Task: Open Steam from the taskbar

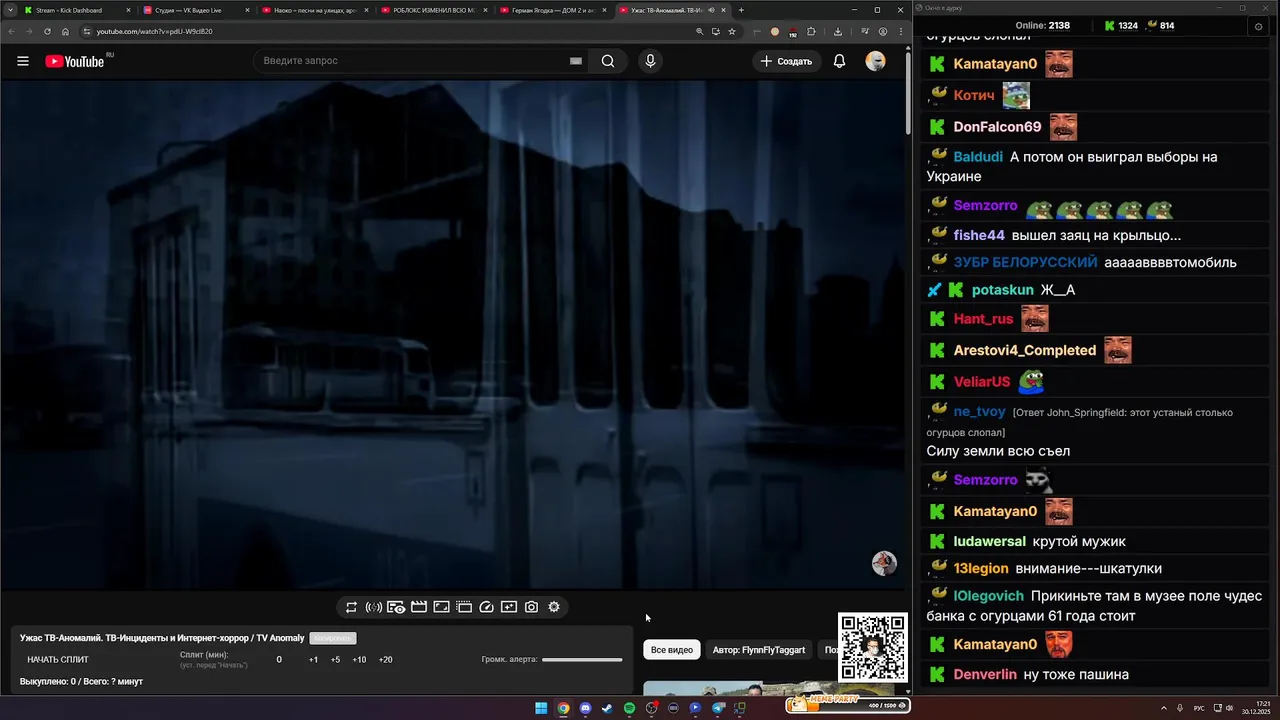Action: [x=607, y=708]
